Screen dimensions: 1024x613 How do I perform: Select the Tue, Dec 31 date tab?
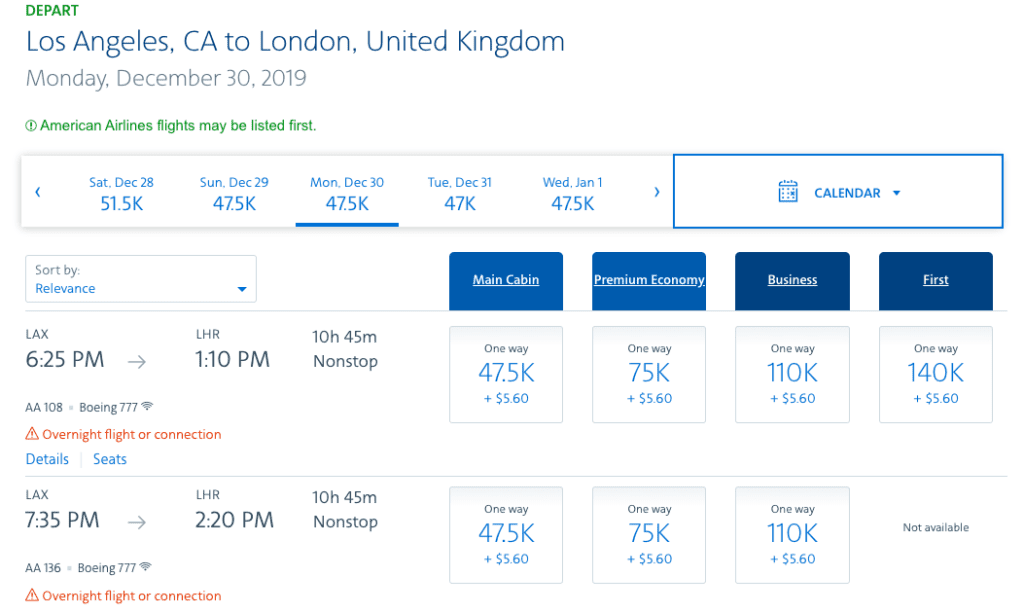point(460,192)
